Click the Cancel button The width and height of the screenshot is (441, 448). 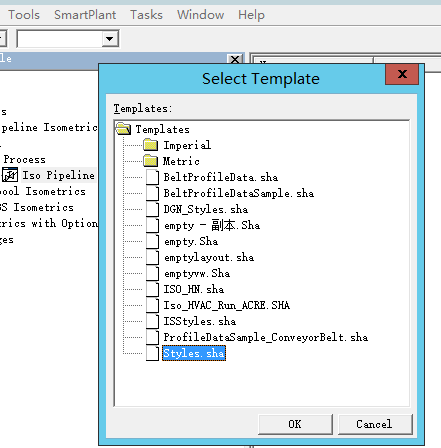tap(375, 424)
